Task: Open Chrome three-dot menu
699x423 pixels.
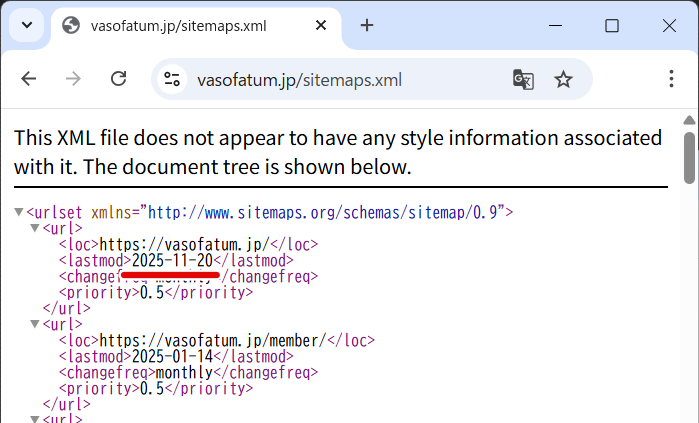Action: pyautogui.click(x=671, y=79)
